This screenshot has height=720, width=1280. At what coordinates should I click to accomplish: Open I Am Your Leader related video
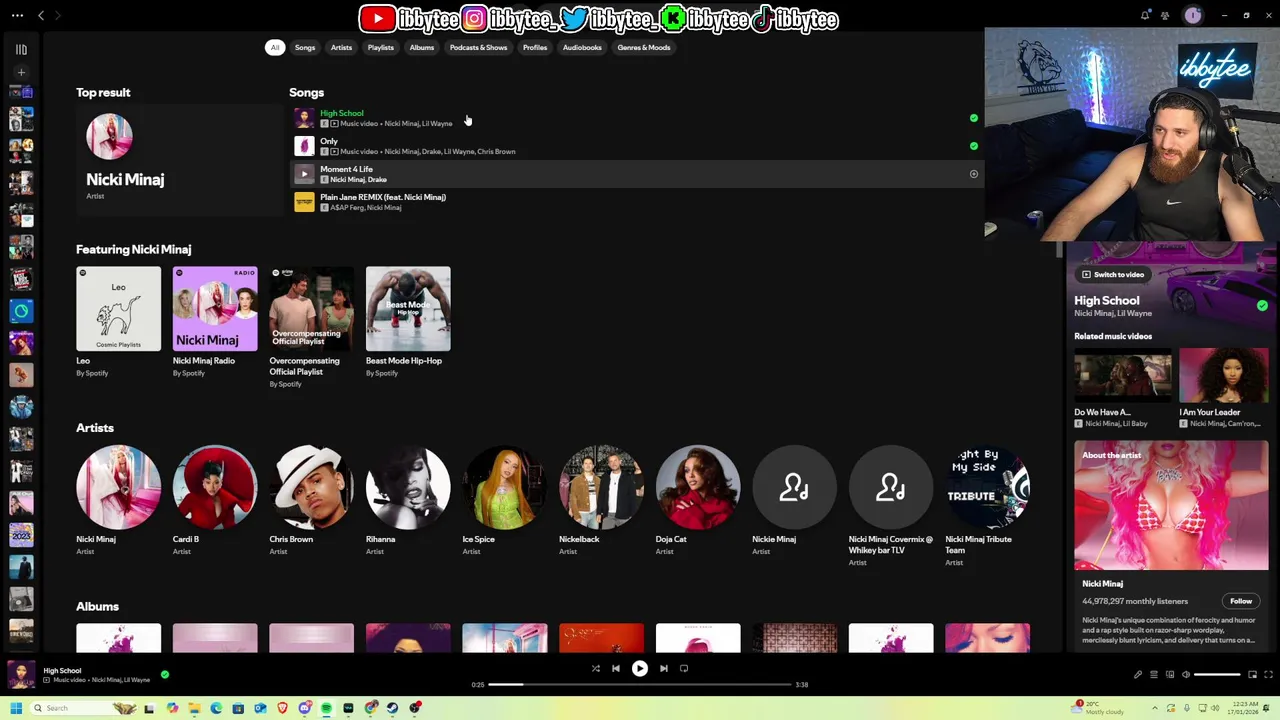coord(1223,388)
